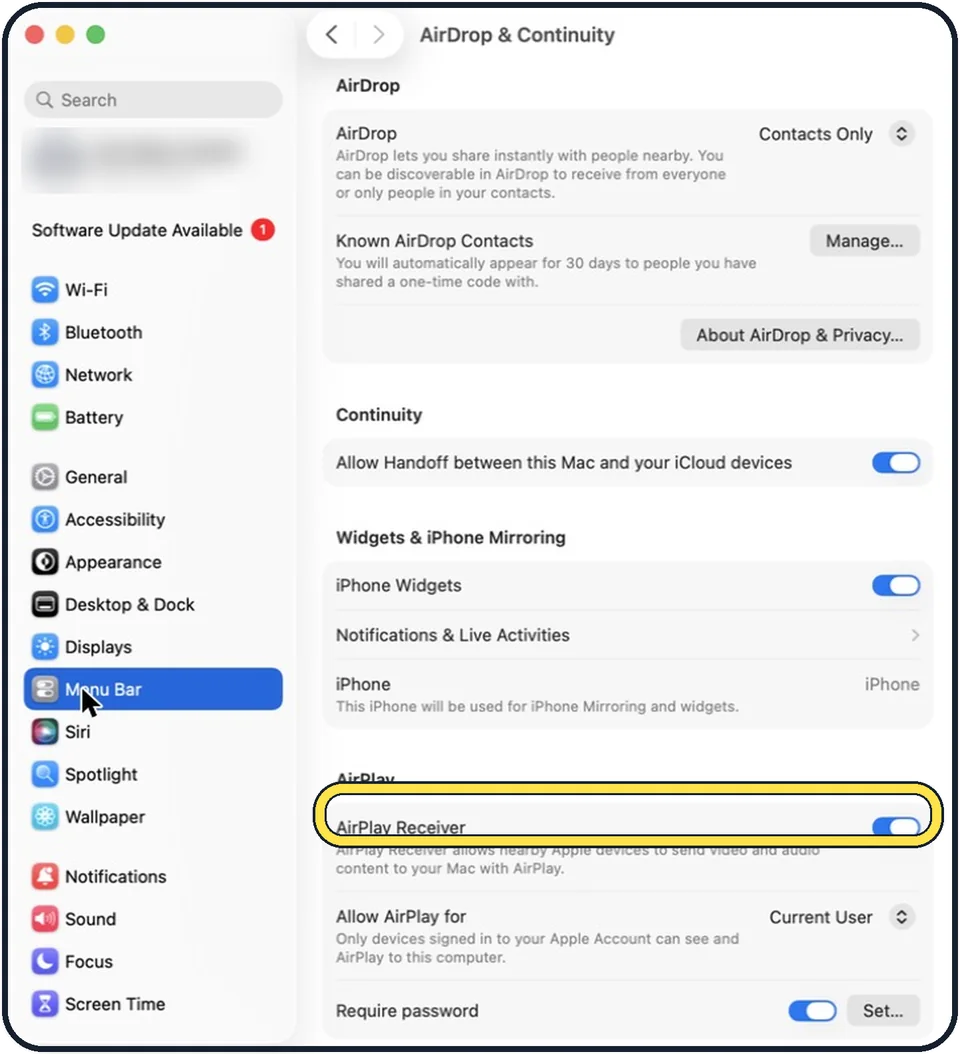Image resolution: width=960 pixels, height=1054 pixels.
Task: Click the General gear icon
Action: click(45, 477)
